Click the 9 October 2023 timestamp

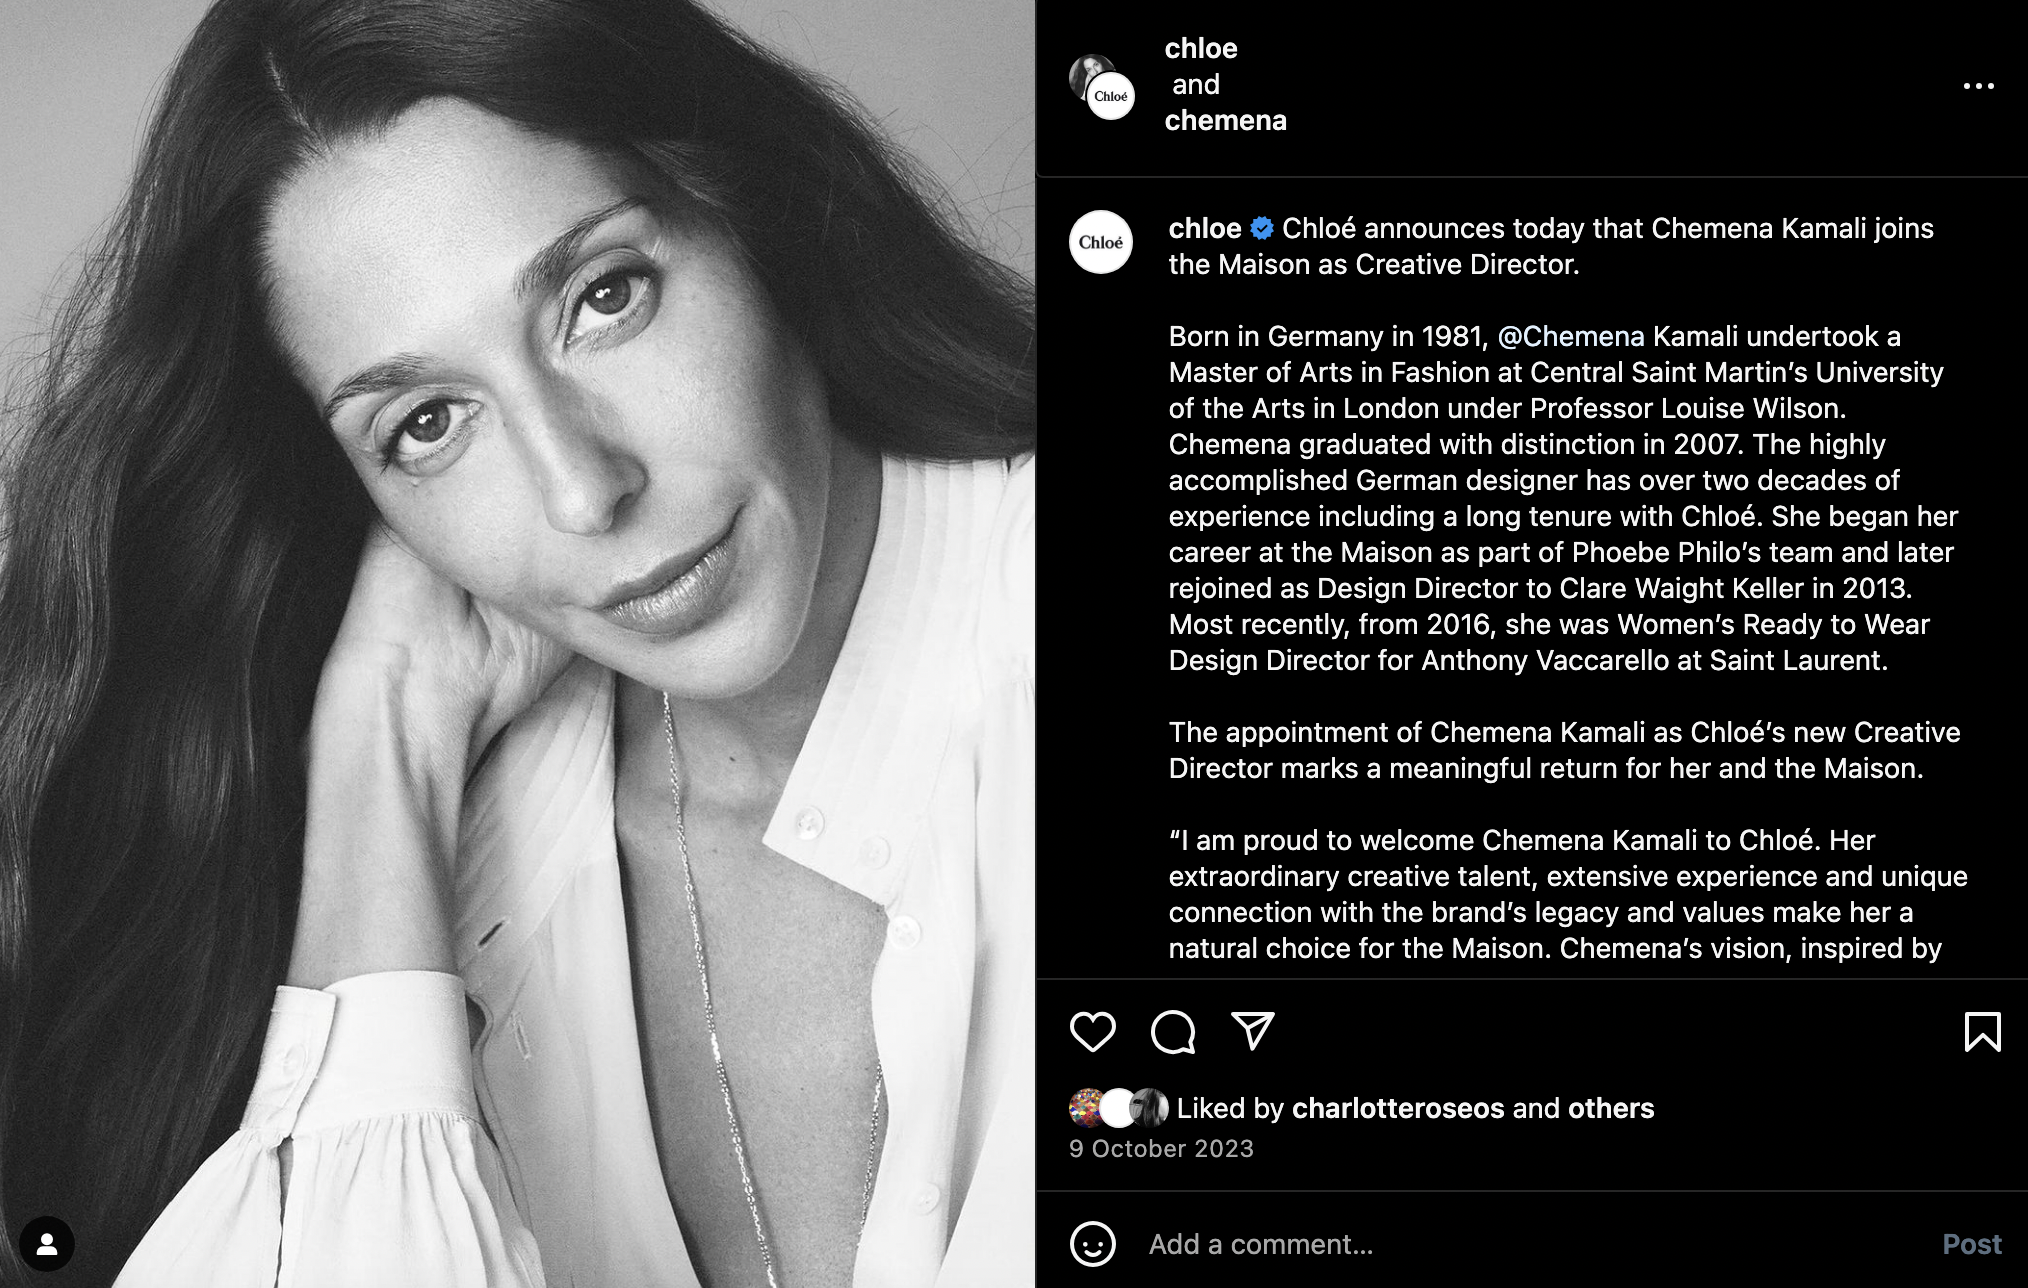click(1161, 1149)
